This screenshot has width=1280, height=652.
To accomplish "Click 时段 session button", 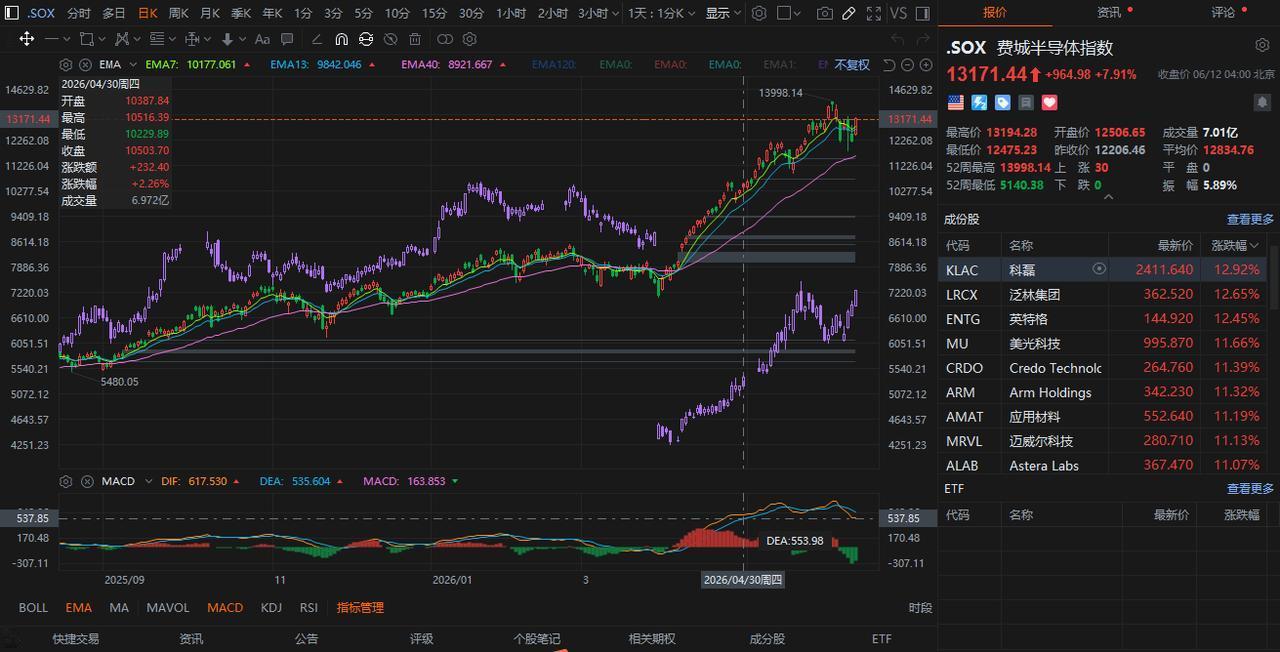I will click(x=920, y=607).
